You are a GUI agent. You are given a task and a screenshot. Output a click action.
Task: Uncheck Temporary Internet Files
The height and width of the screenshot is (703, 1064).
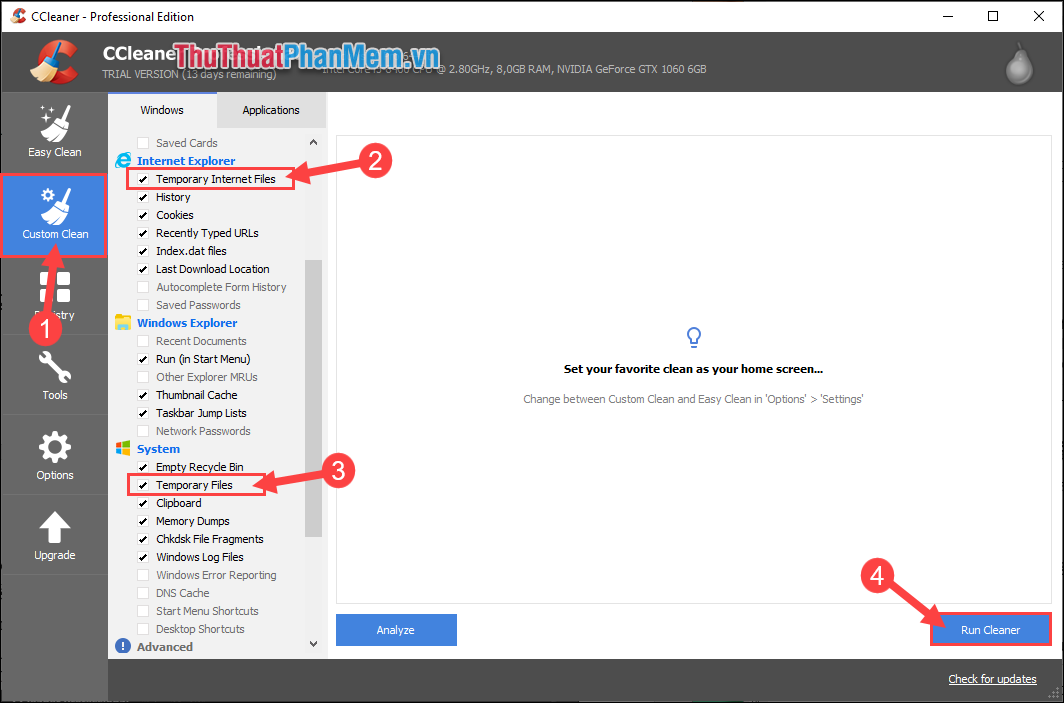click(x=144, y=178)
